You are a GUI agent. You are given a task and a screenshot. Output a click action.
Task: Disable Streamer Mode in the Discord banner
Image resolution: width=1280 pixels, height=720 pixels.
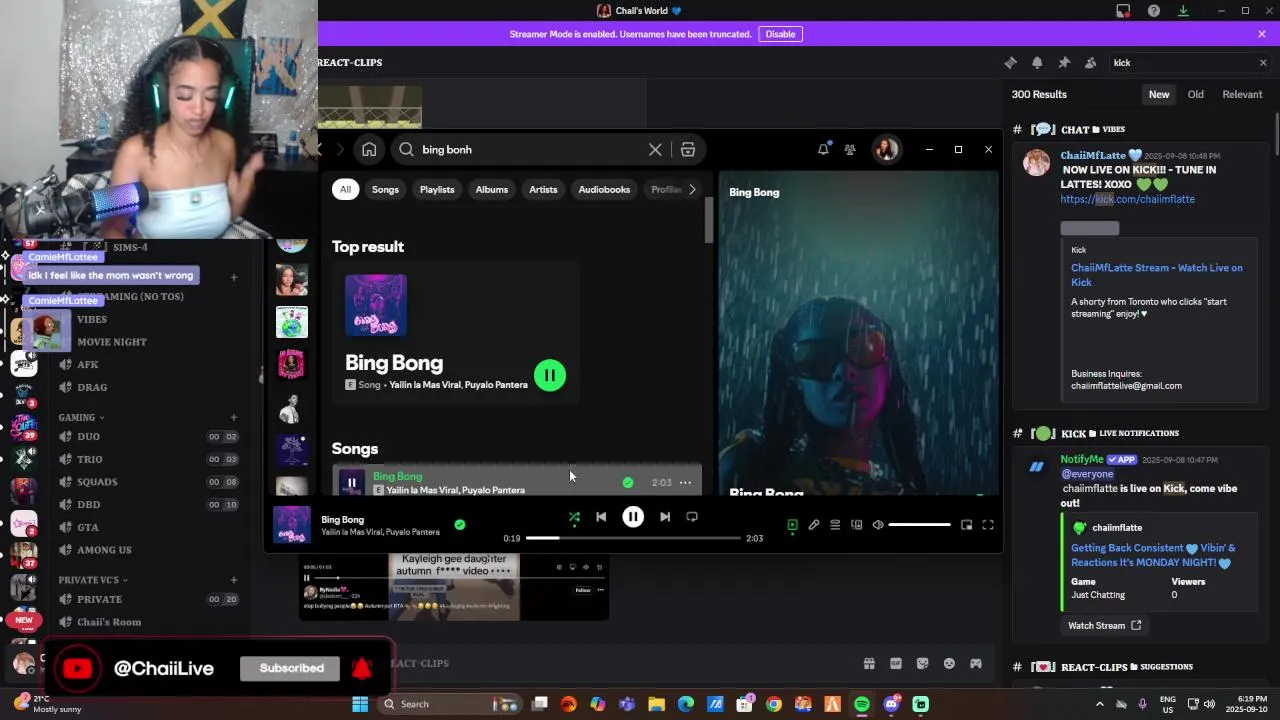(x=780, y=34)
